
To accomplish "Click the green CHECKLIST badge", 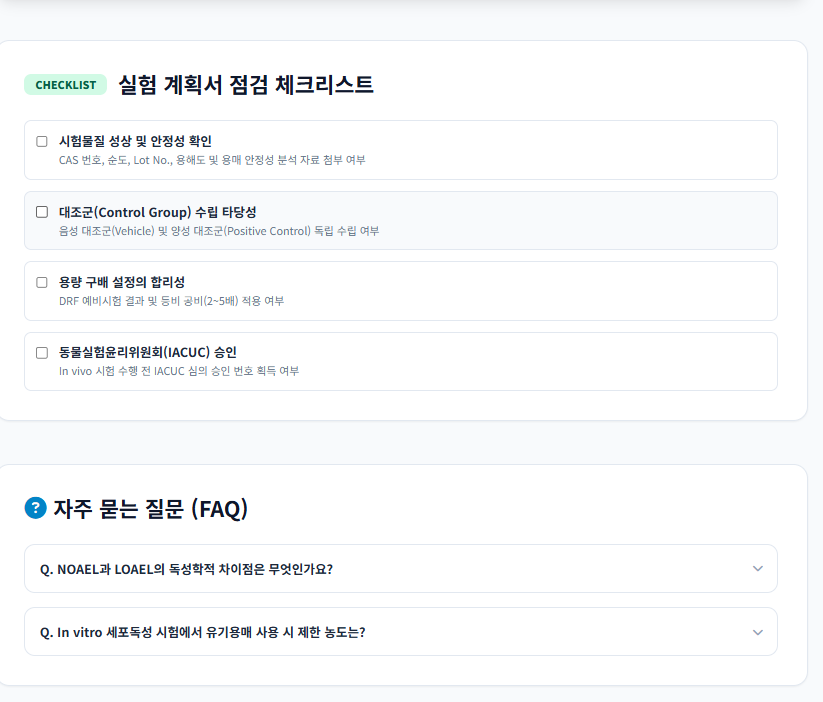I will pos(66,85).
